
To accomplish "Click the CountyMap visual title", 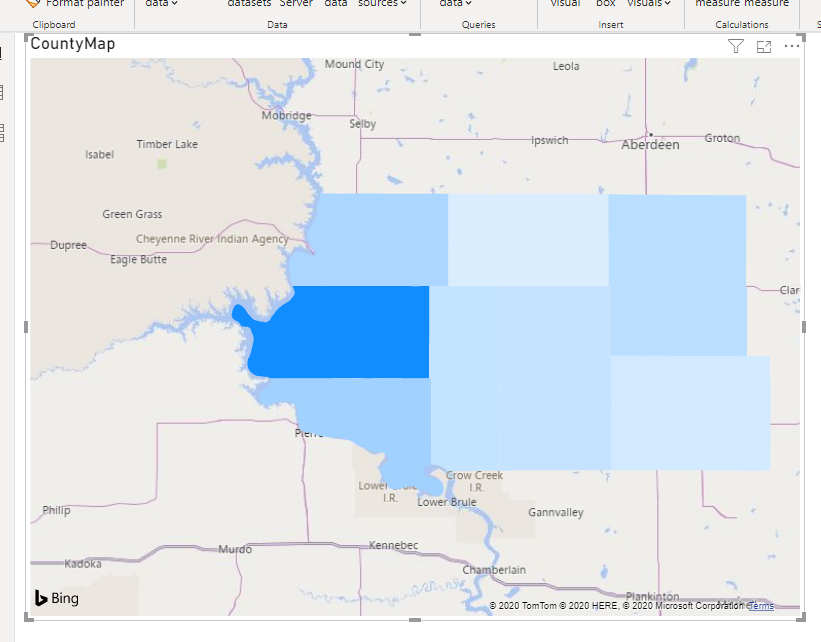I will click(73, 44).
